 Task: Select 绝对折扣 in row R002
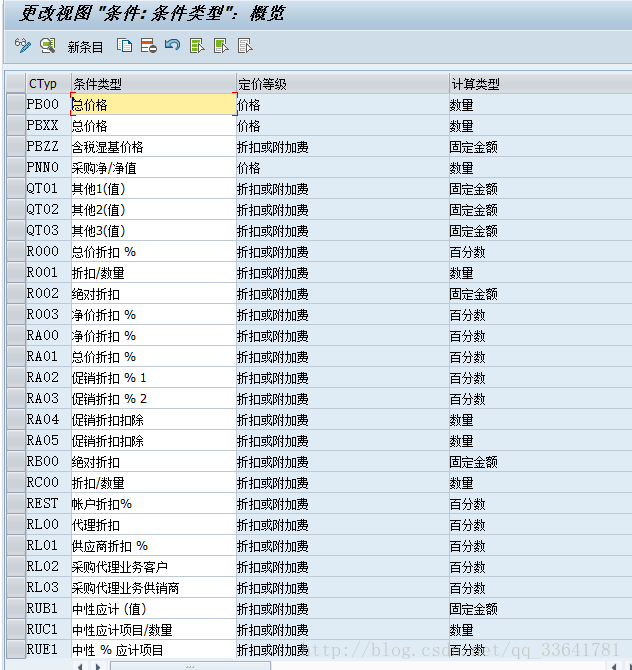coord(154,294)
